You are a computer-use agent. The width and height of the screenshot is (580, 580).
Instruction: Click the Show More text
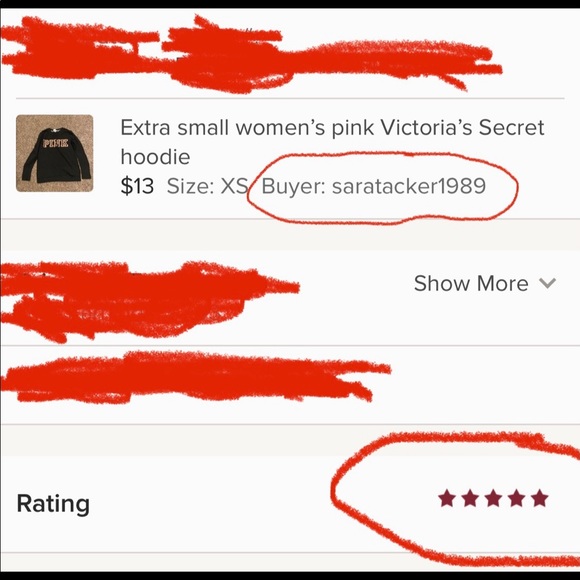click(x=471, y=283)
